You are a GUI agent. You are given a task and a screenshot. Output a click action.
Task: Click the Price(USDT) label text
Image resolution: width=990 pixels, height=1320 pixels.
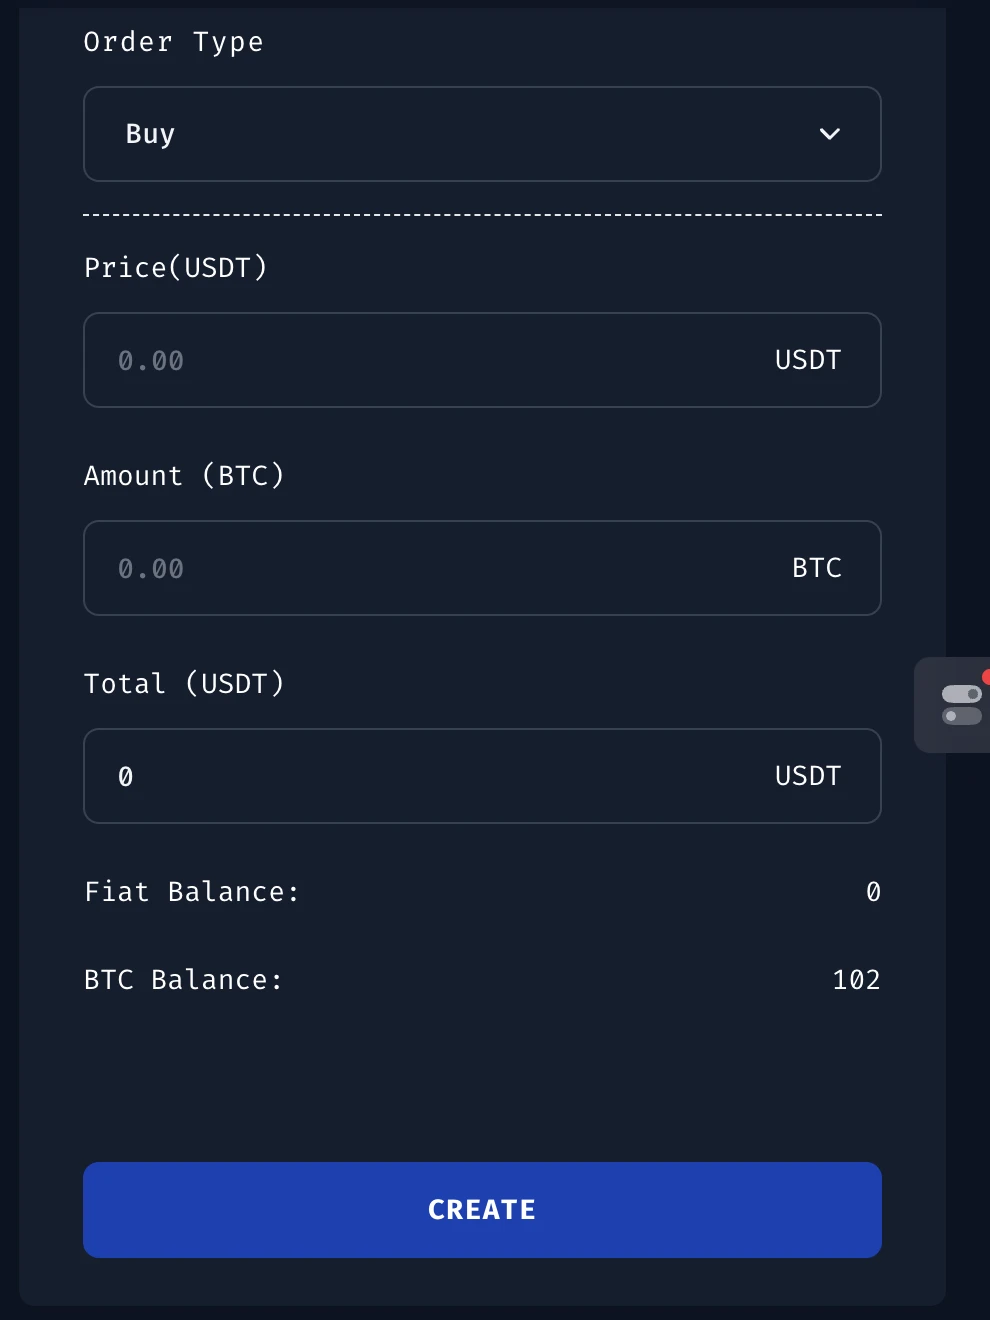pos(176,268)
